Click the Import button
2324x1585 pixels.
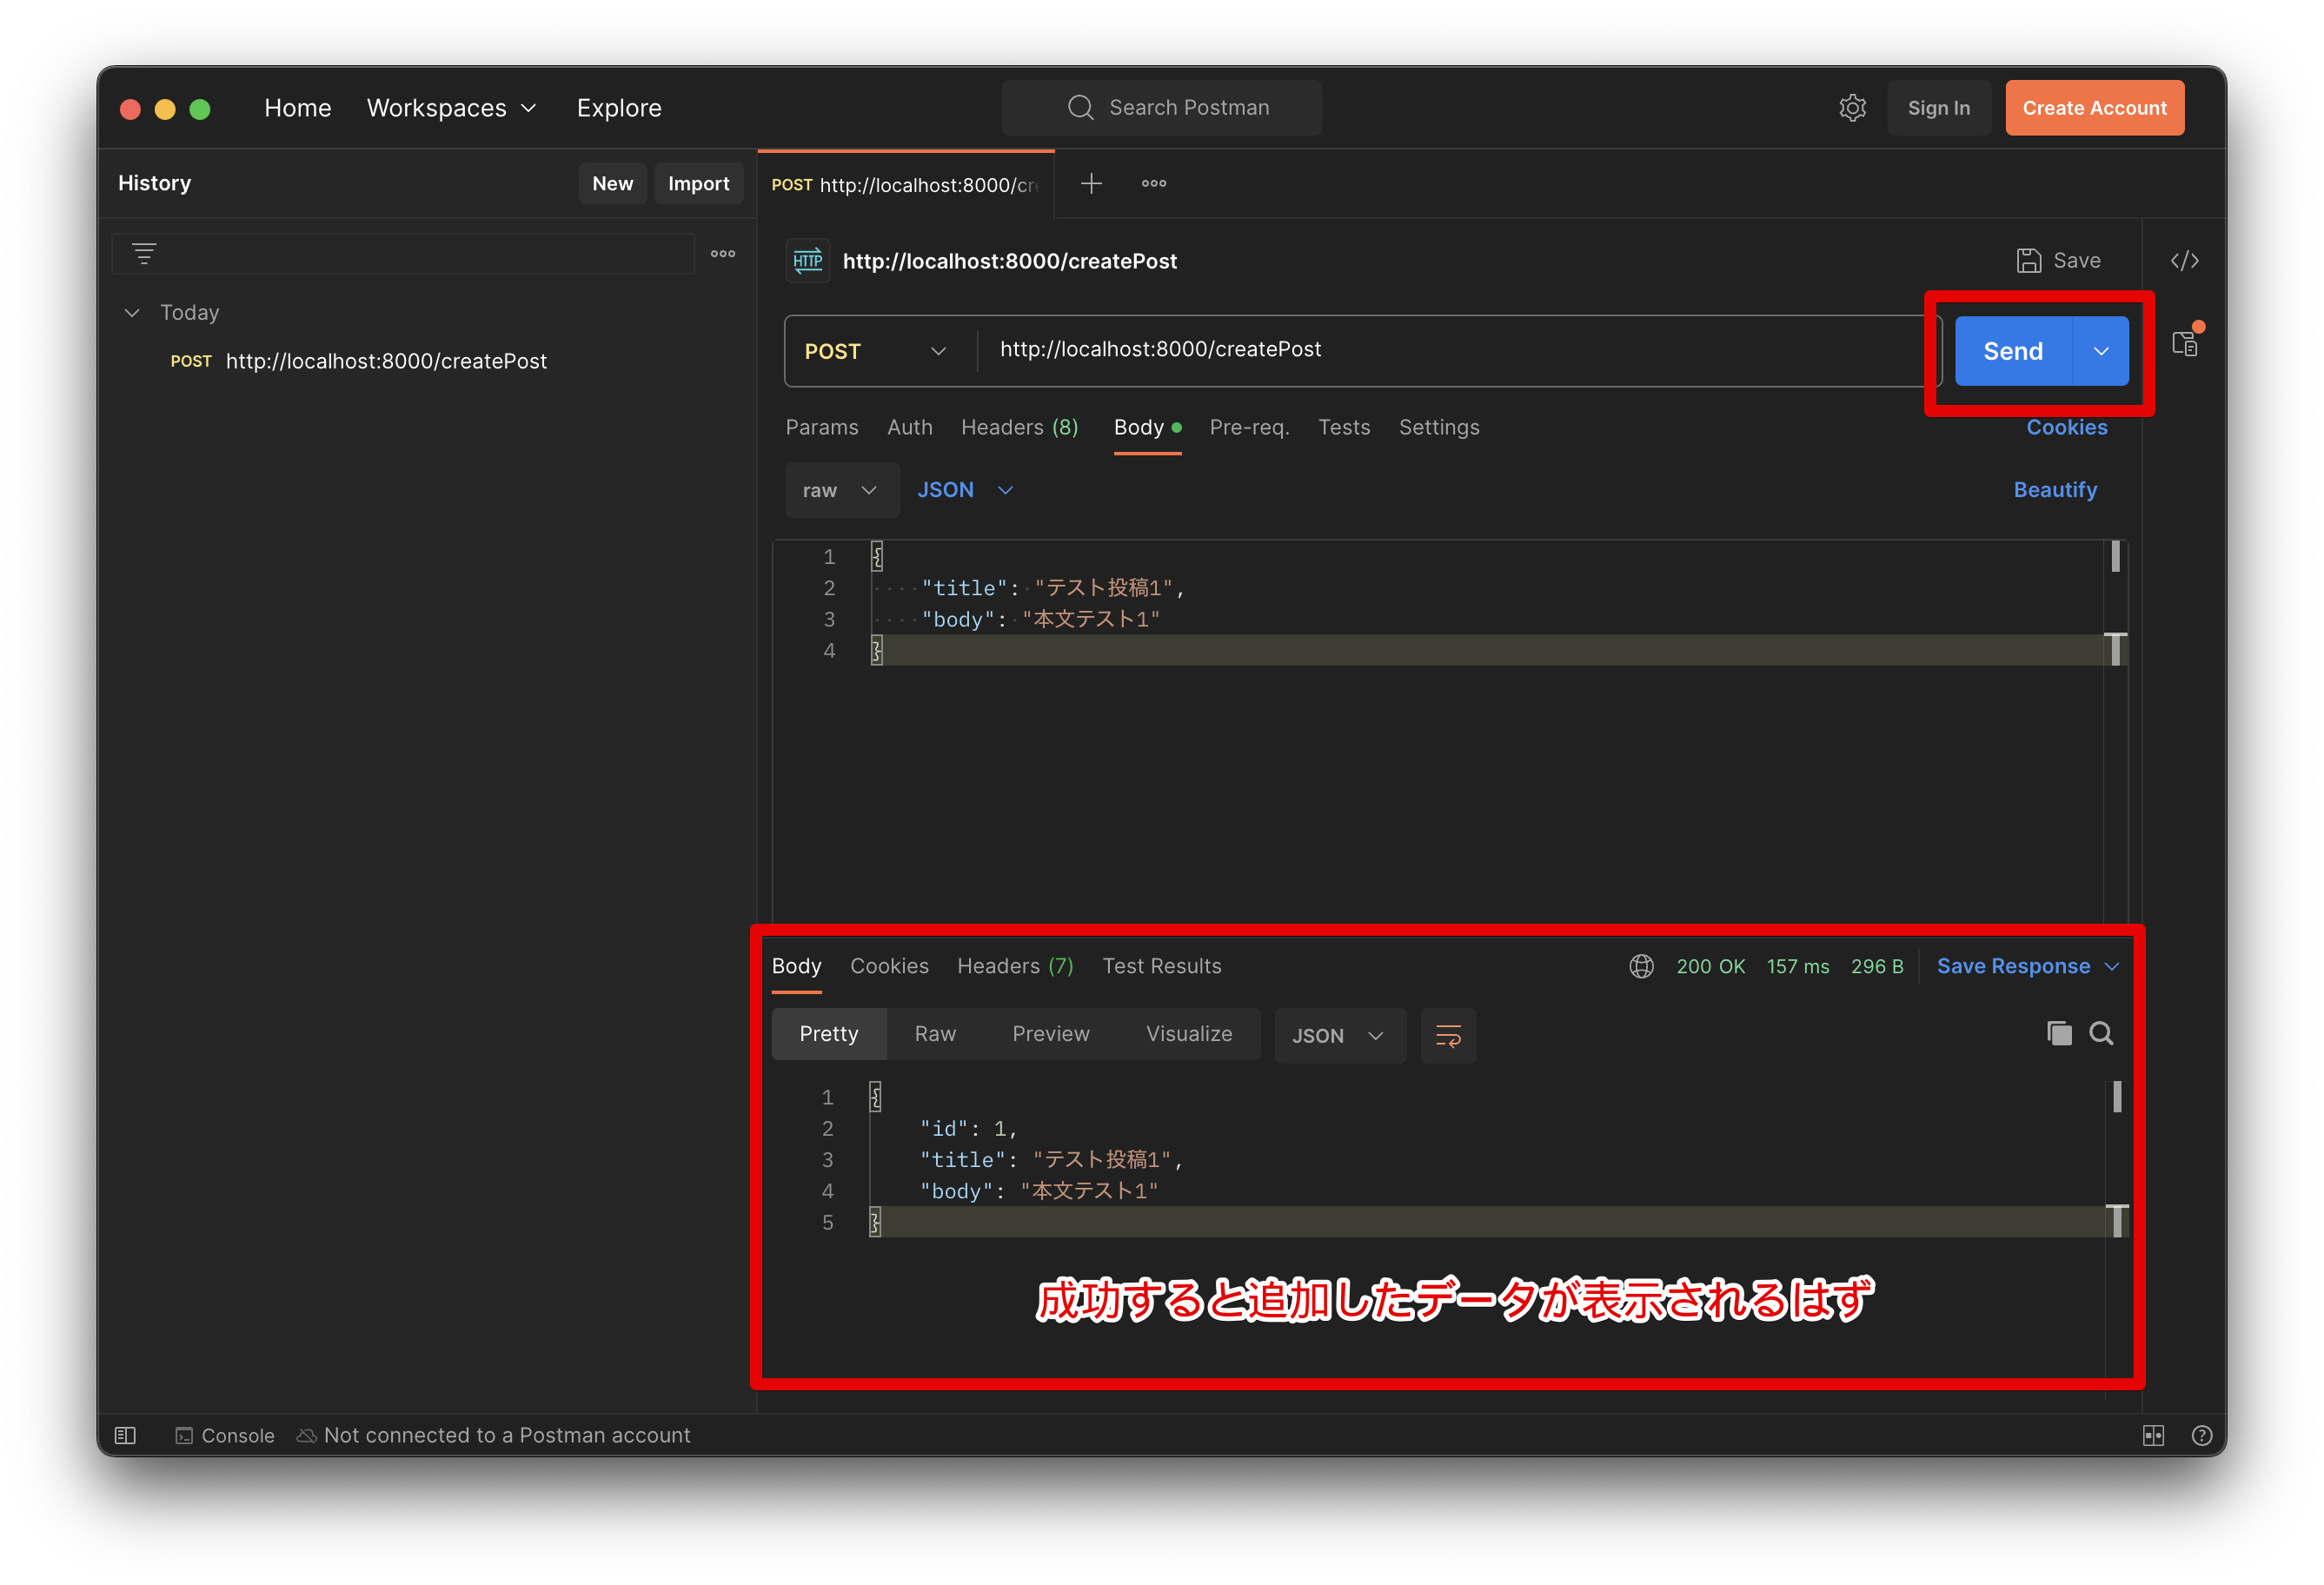[698, 183]
